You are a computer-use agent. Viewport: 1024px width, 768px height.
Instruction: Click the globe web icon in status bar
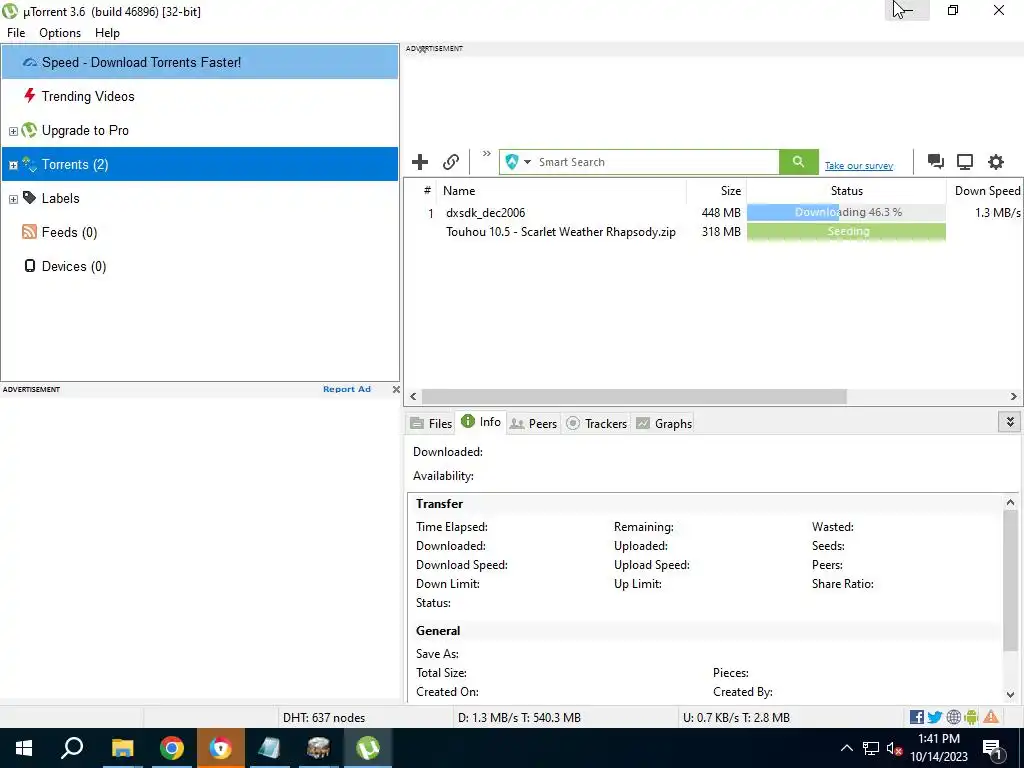pos(953,717)
